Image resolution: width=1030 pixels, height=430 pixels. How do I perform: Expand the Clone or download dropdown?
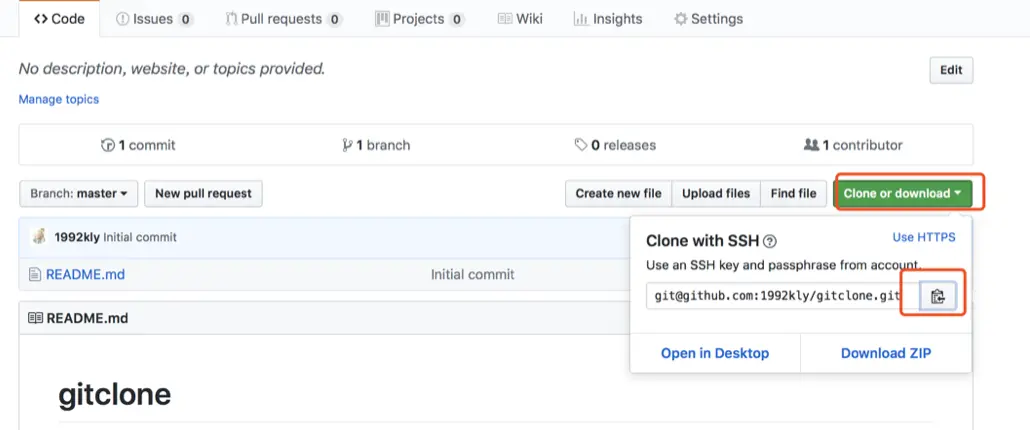coord(902,193)
